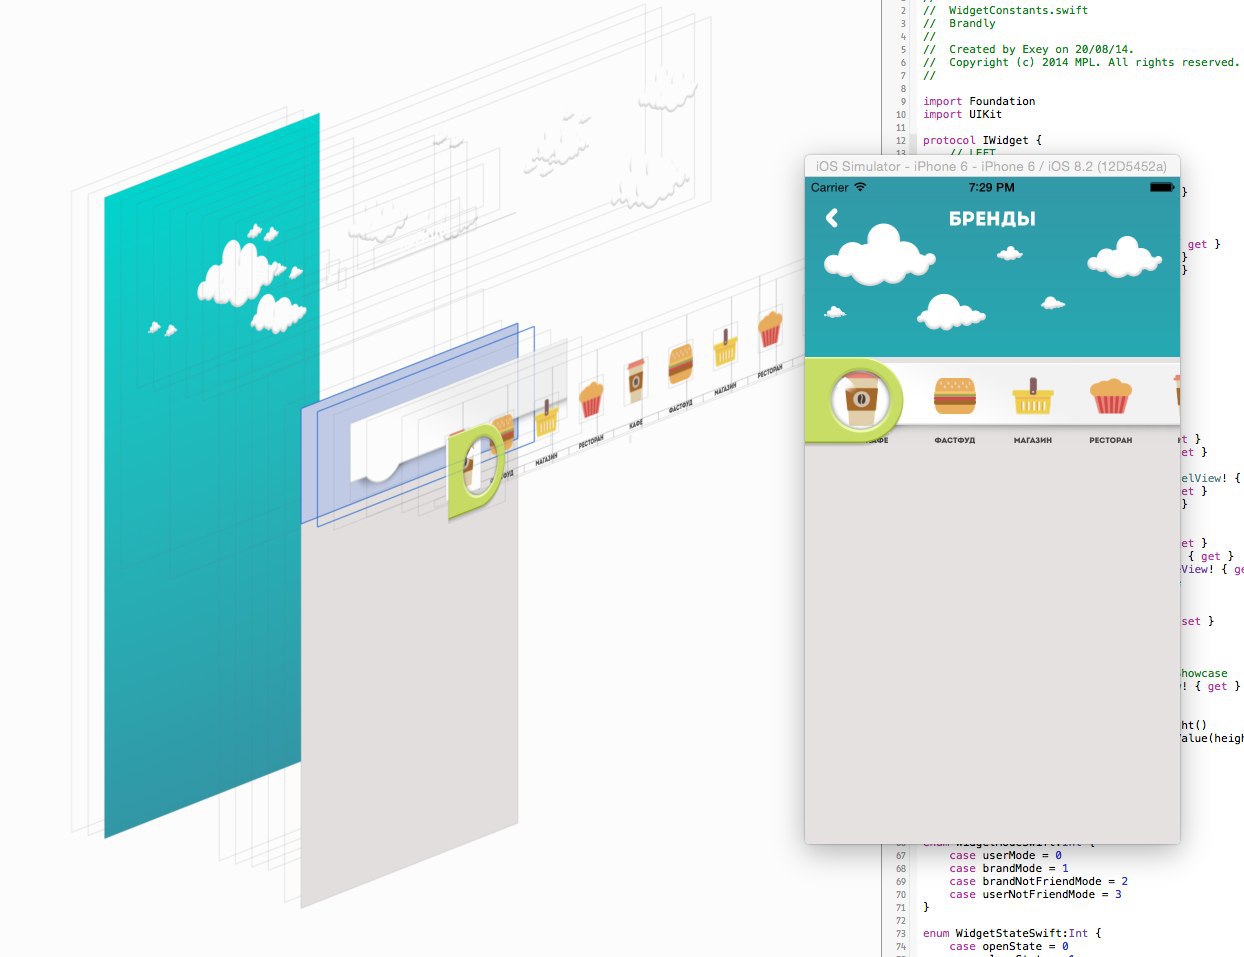Click the empty gray list area in simulator
The height and width of the screenshot is (957, 1244).
(x=992, y=645)
